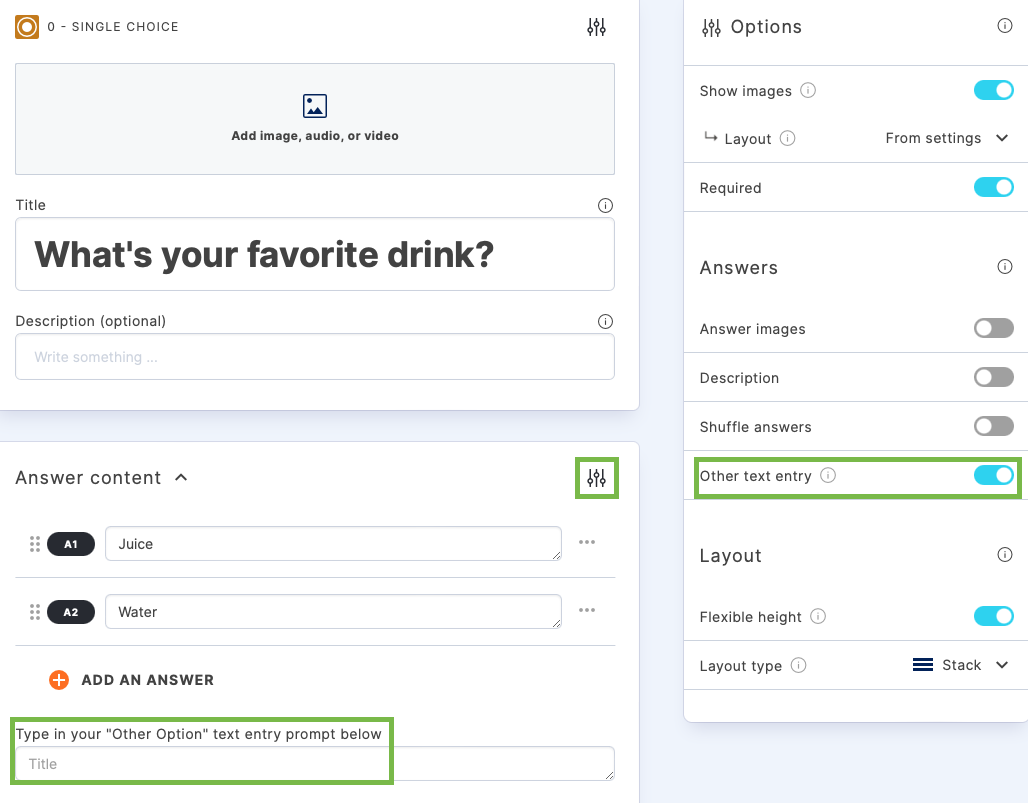
Task: Click the question Title input field
Action: [315, 254]
